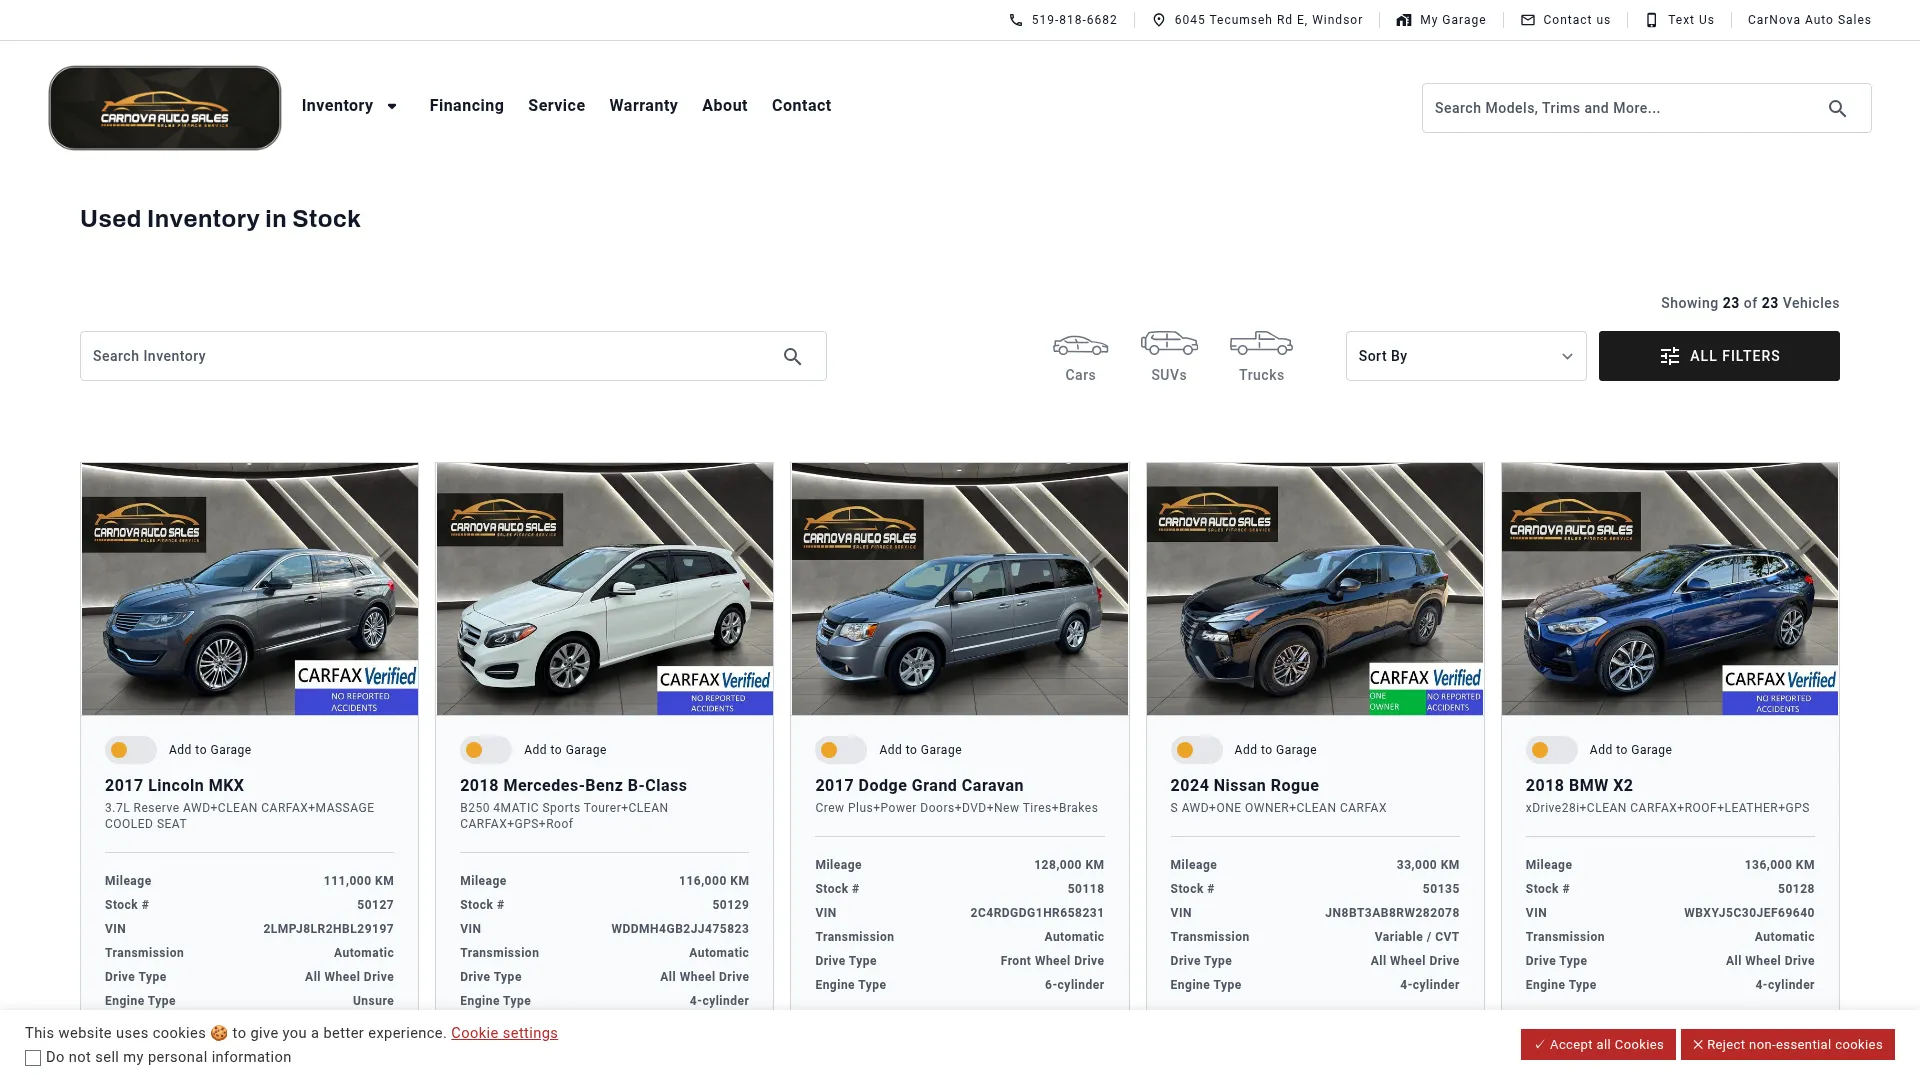Image resolution: width=1920 pixels, height=1080 pixels.
Task: Select VIN JN8BT3AB8RW282078 text
Action: pos(1392,913)
